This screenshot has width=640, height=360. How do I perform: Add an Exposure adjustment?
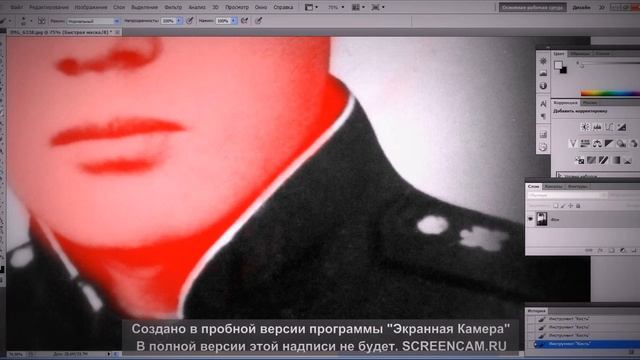(x=622, y=127)
